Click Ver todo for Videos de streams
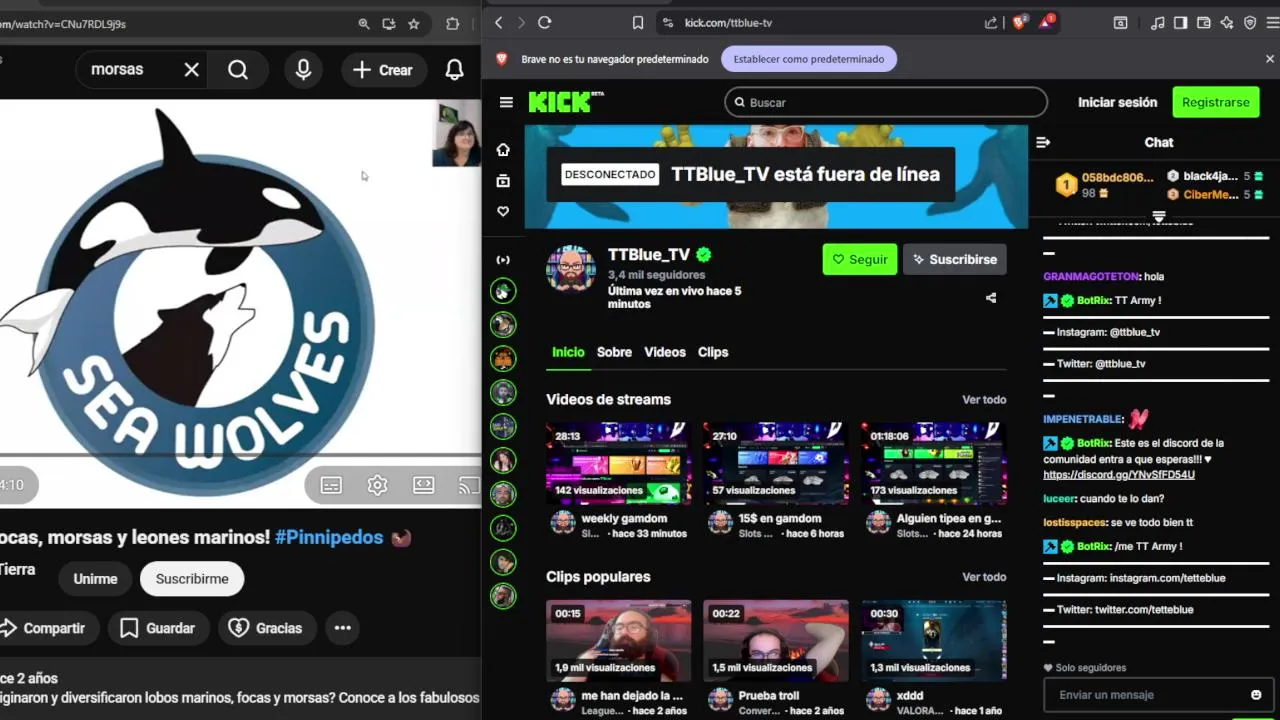This screenshot has height=720, width=1280. [x=984, y=400]
